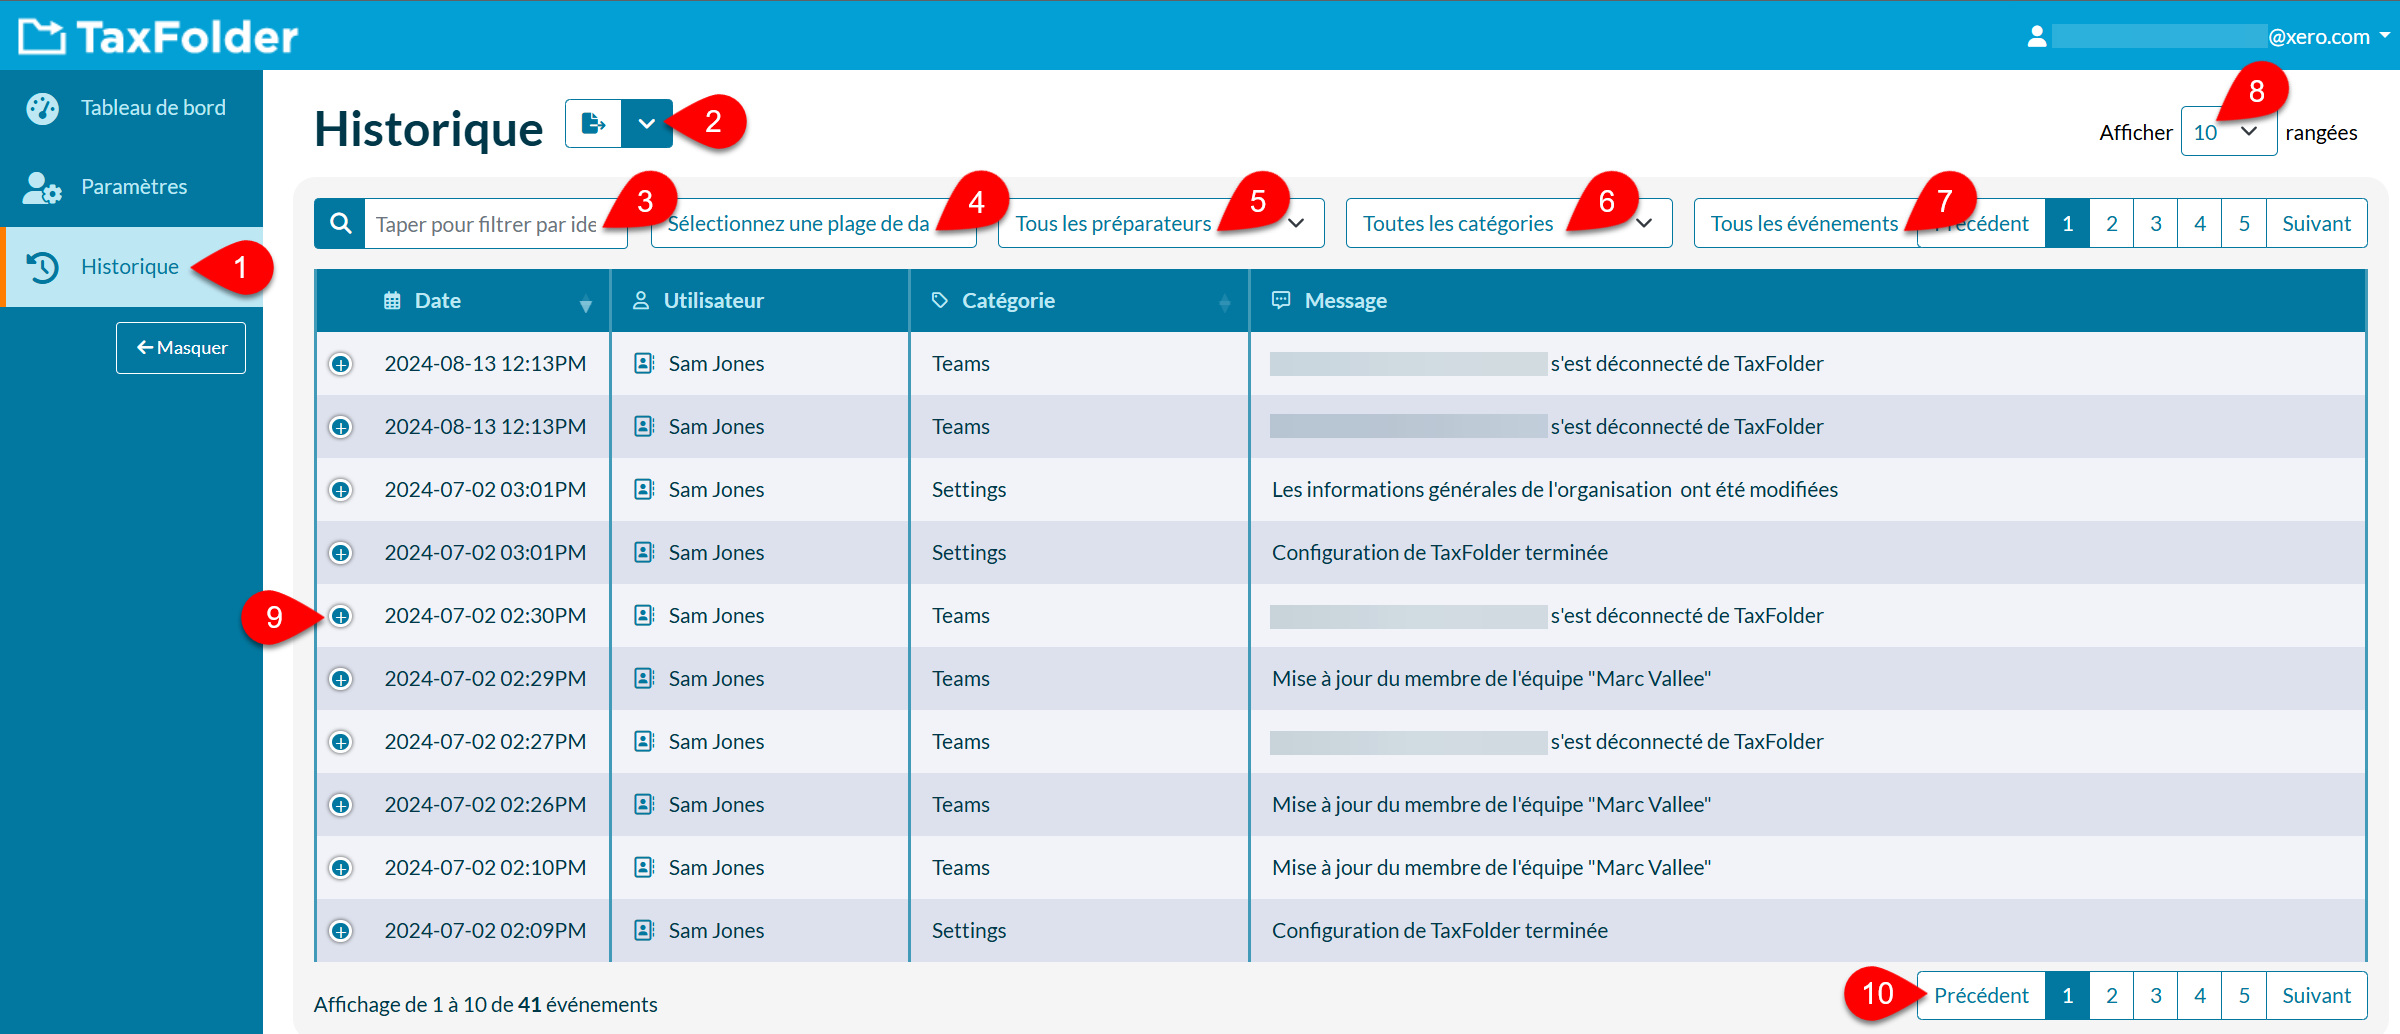2400x1034 pixels.
Task: Click Suivant in bottom pagination
Action: tap(2316, 995)
